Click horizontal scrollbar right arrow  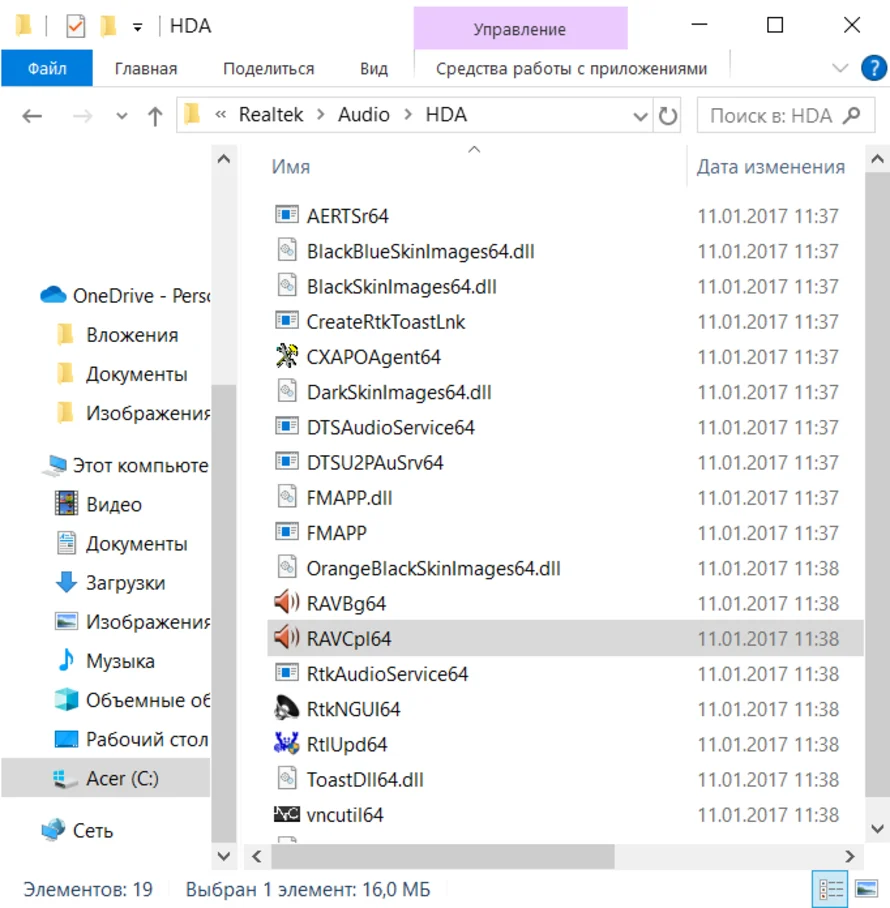pos(849,856)
